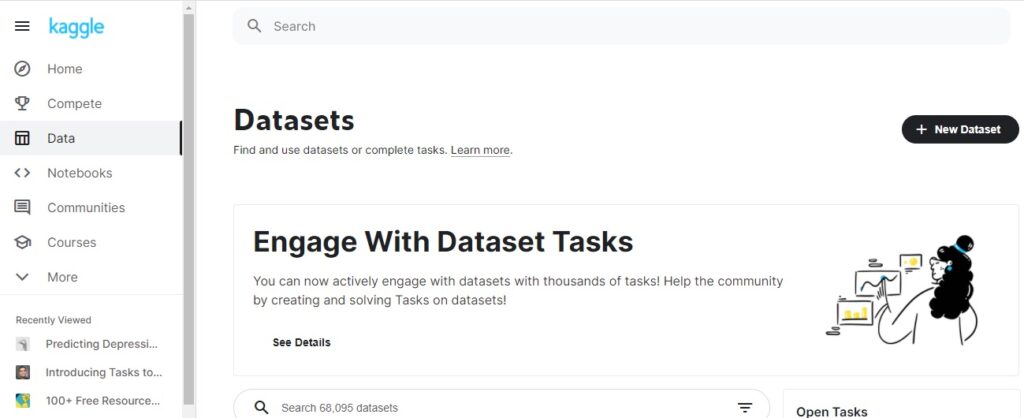The width and height of the screenshot is (1024, 418).
Task: Select the Communities menu item
Action: 91,207
